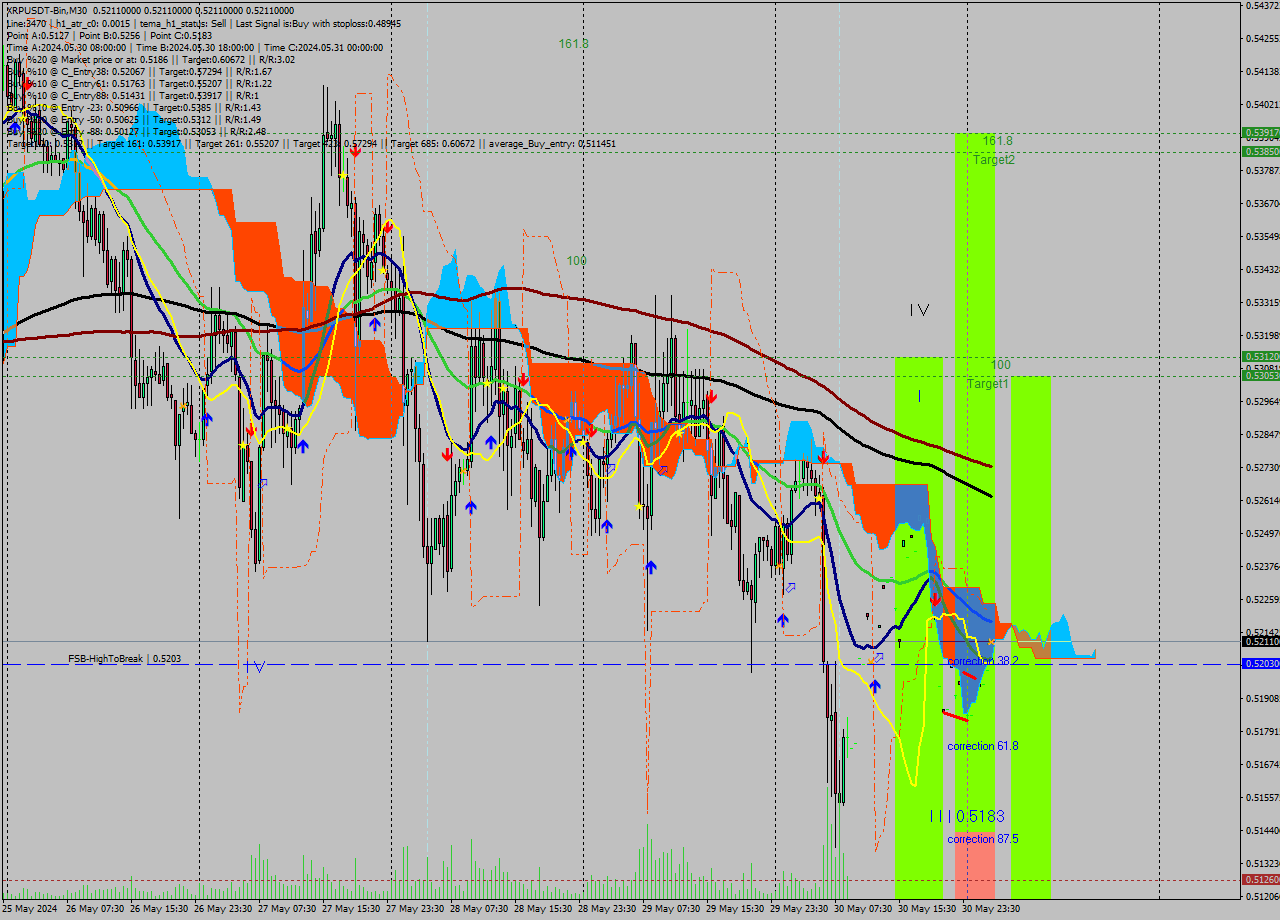Viewport: 1280px width, 920px height.
Task: Click '30 May 15:30' on the time axis
Action: pos(929,909)
